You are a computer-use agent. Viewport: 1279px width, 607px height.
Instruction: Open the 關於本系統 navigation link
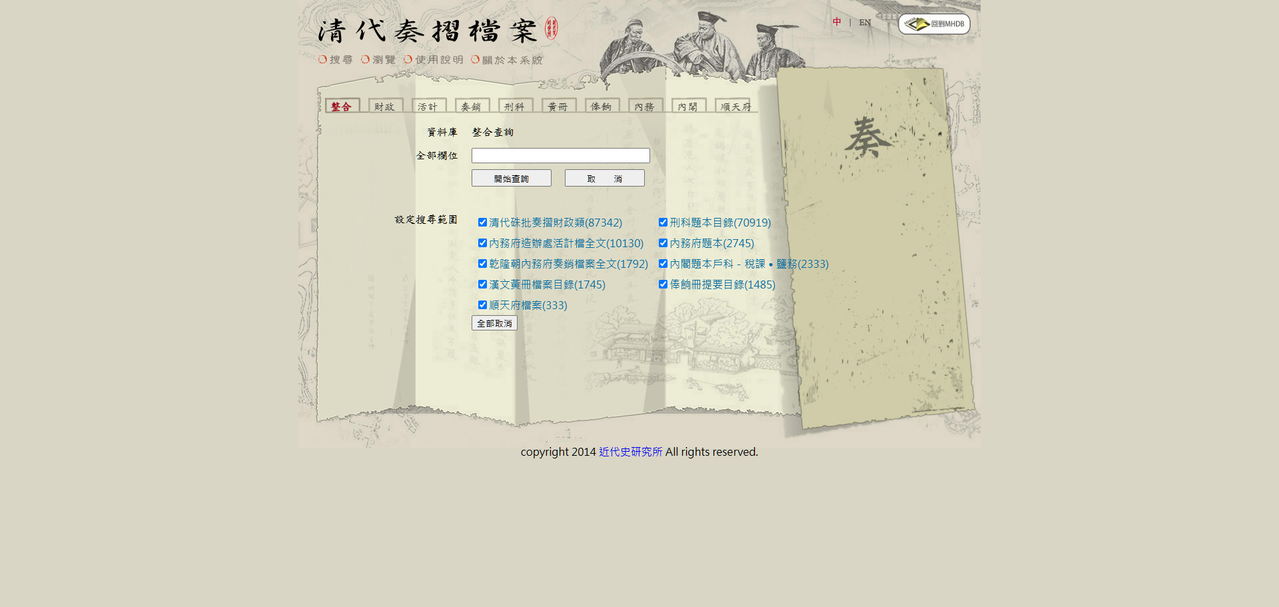506,60
